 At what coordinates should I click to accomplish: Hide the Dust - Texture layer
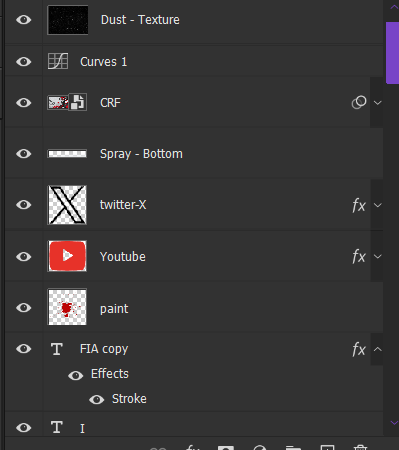(24, 20)
